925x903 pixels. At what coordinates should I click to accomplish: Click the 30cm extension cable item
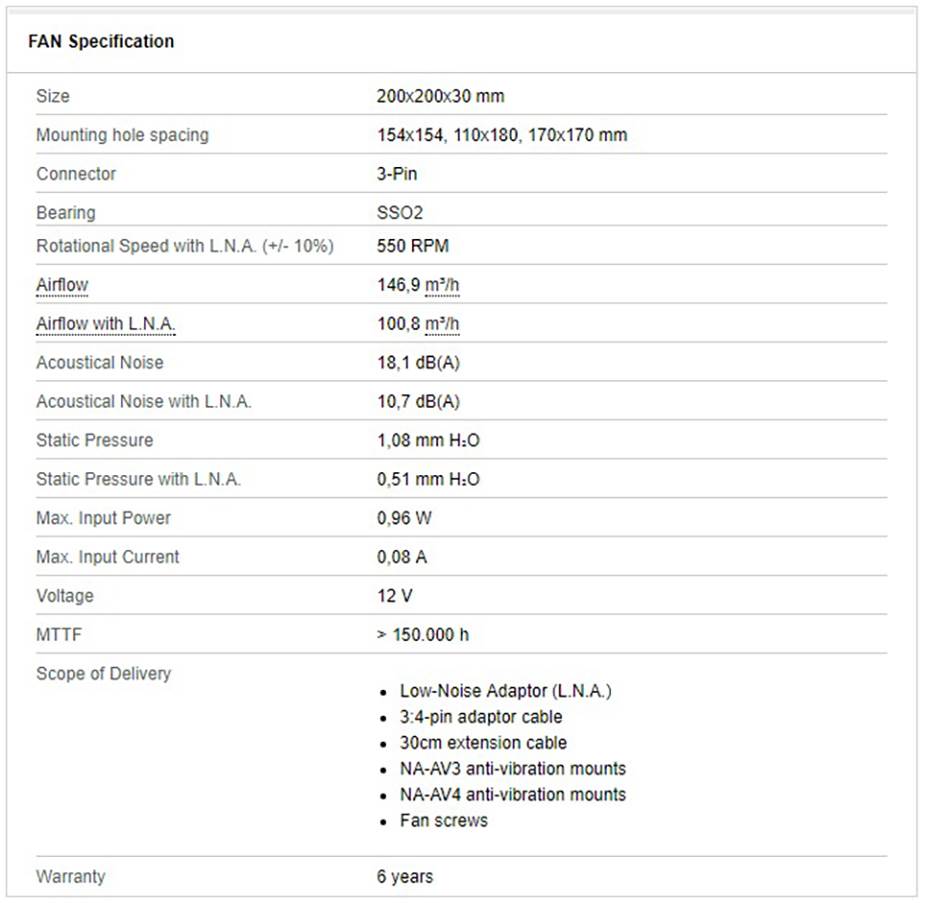[483, 743]
